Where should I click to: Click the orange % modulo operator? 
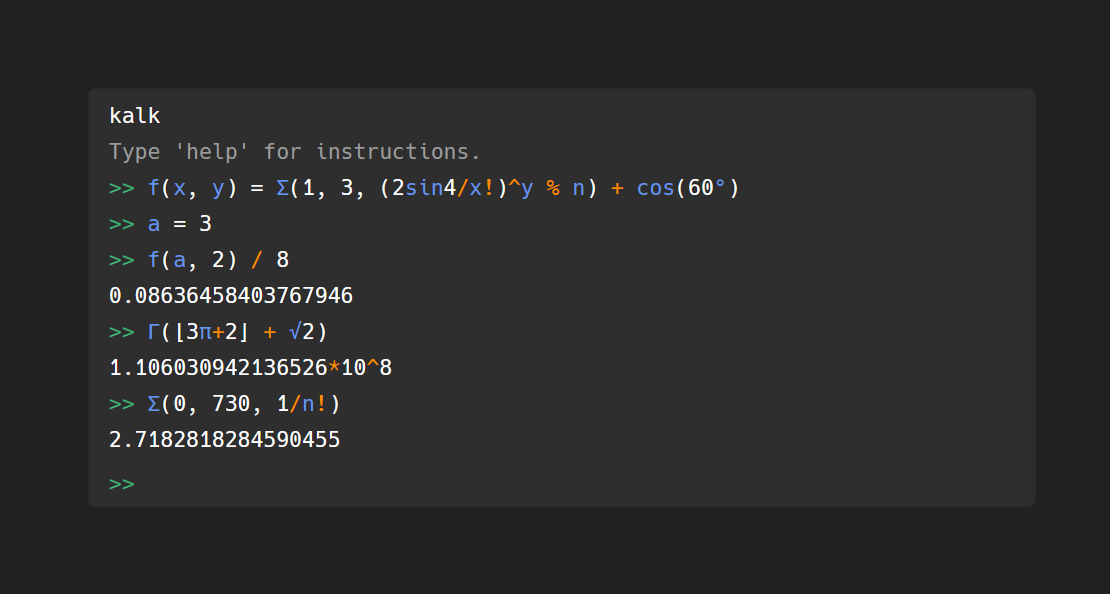coord(553,188)
